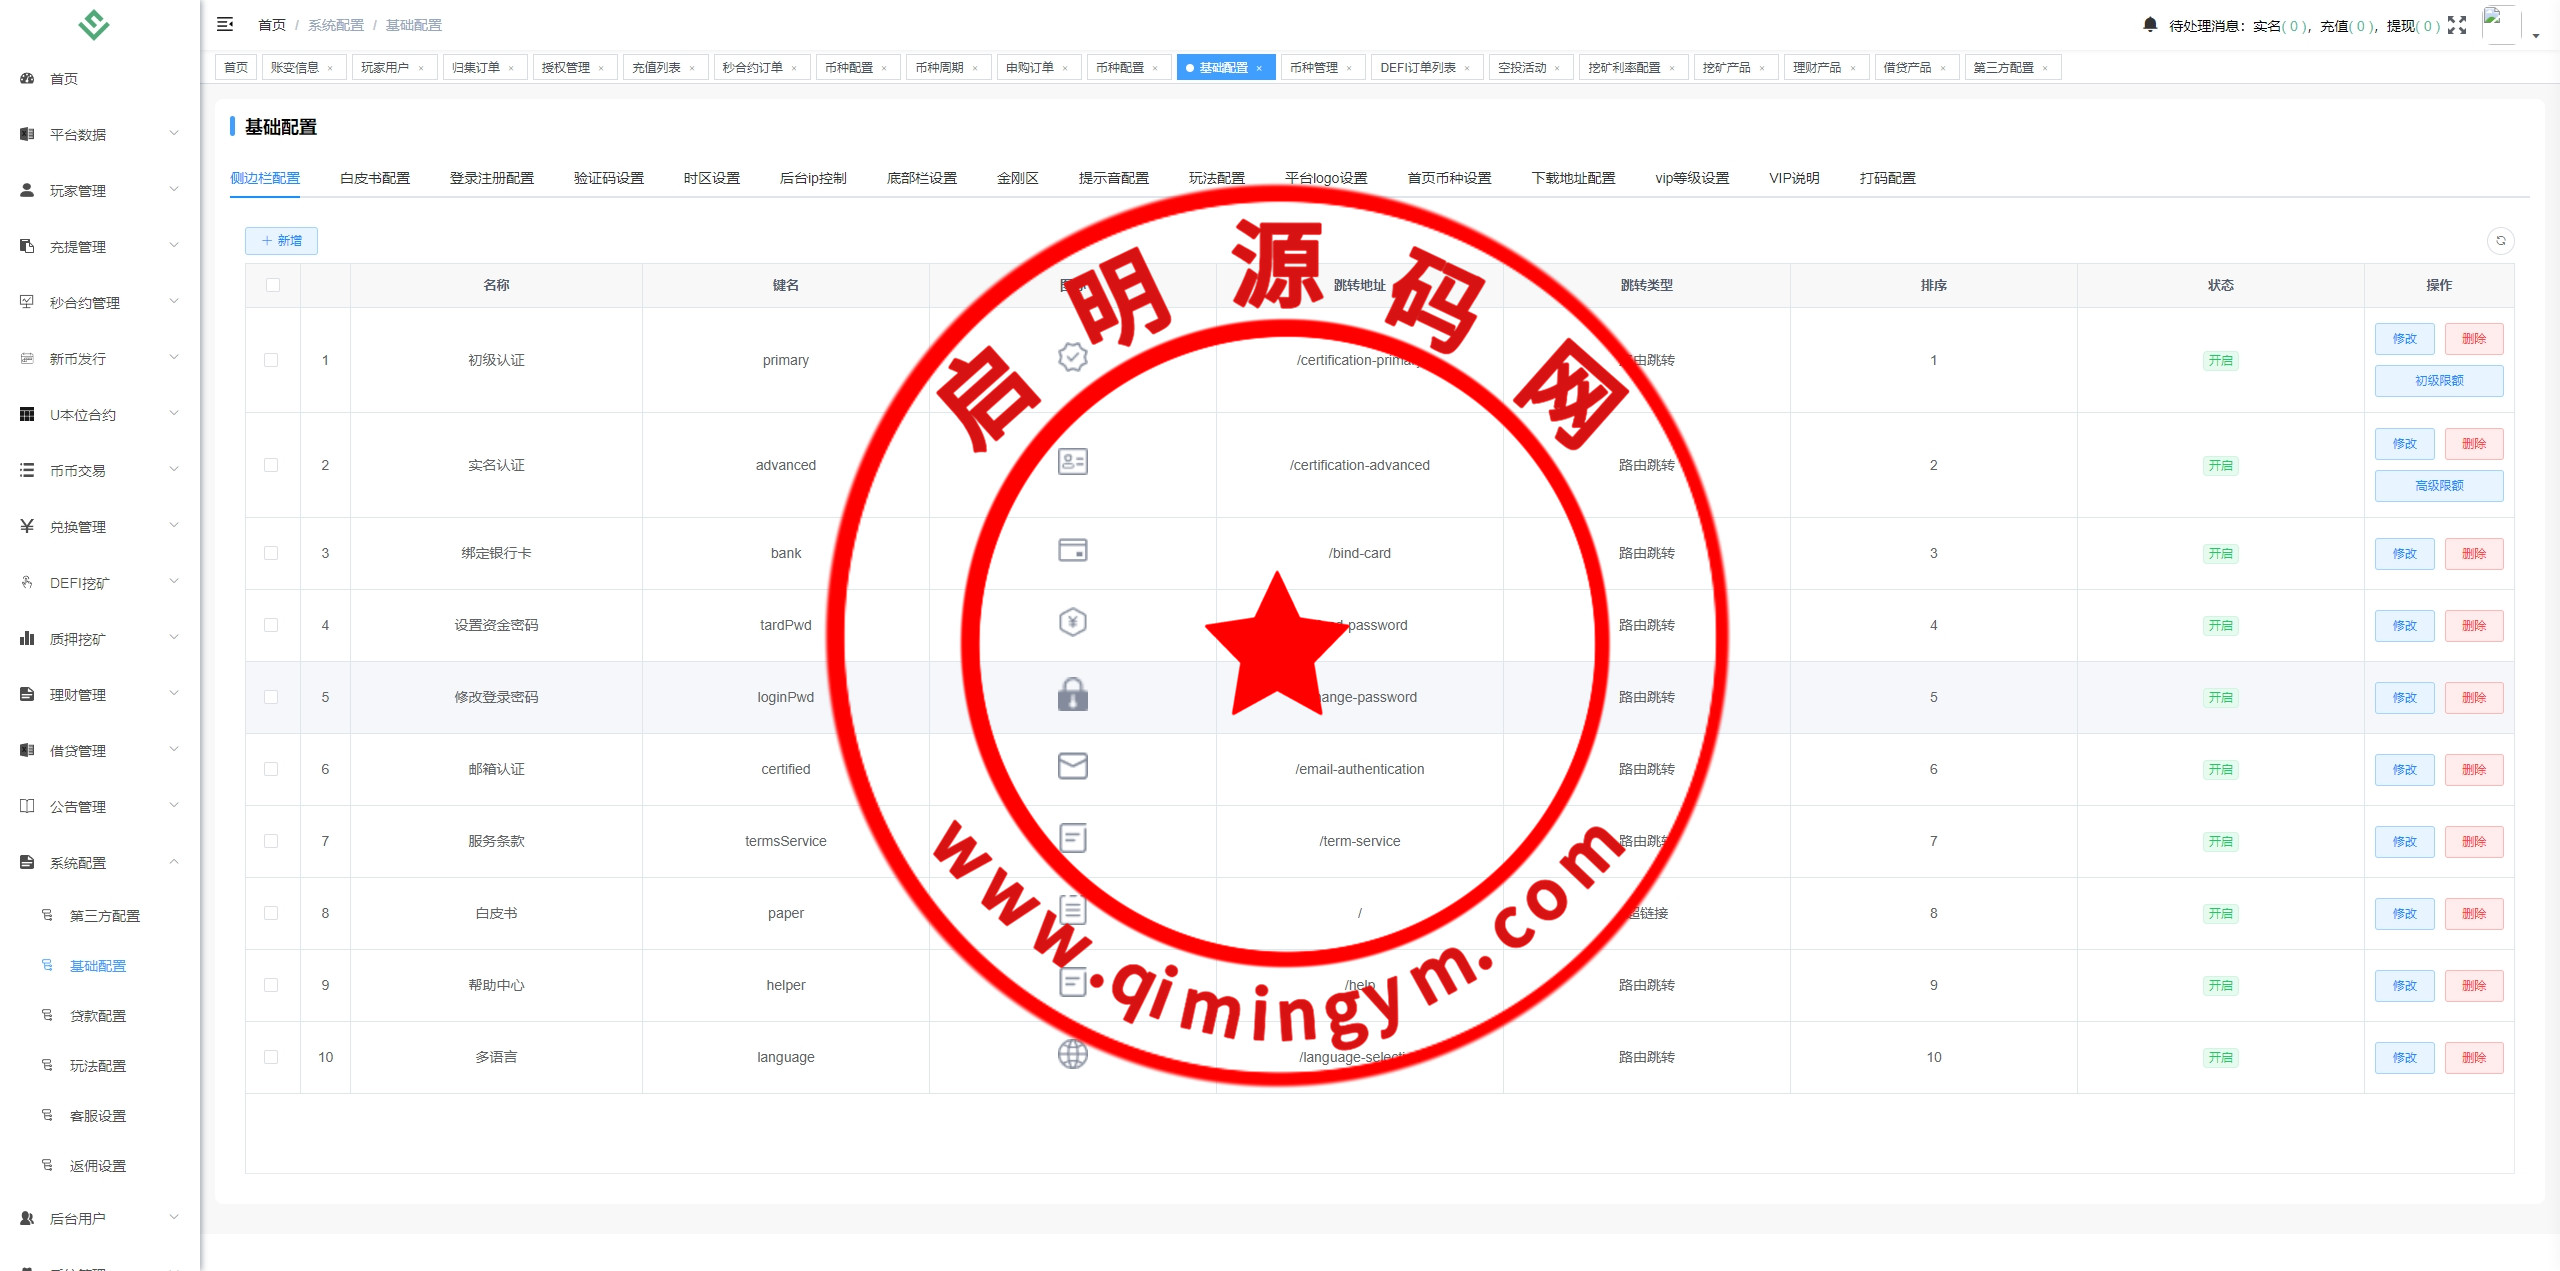This screenshot has width=2560, height=1271.
Task: Click the envelope icon for 邮箱认证
Action: pos(1072,767)
